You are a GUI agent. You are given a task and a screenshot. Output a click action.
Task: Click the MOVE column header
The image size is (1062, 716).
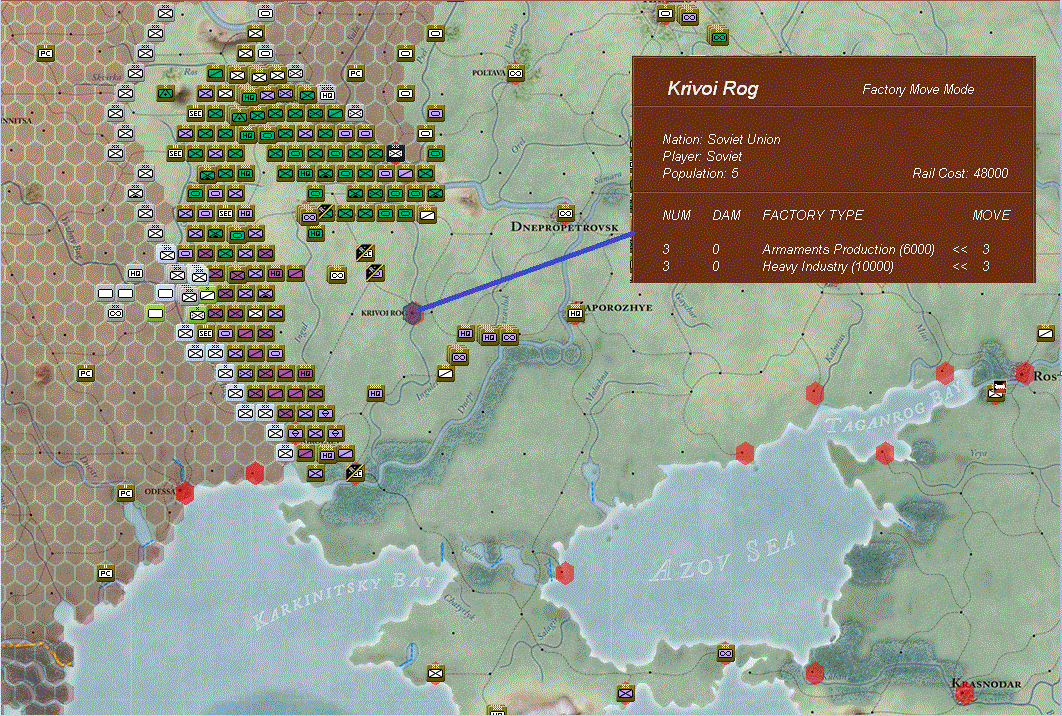click(991, 215)
